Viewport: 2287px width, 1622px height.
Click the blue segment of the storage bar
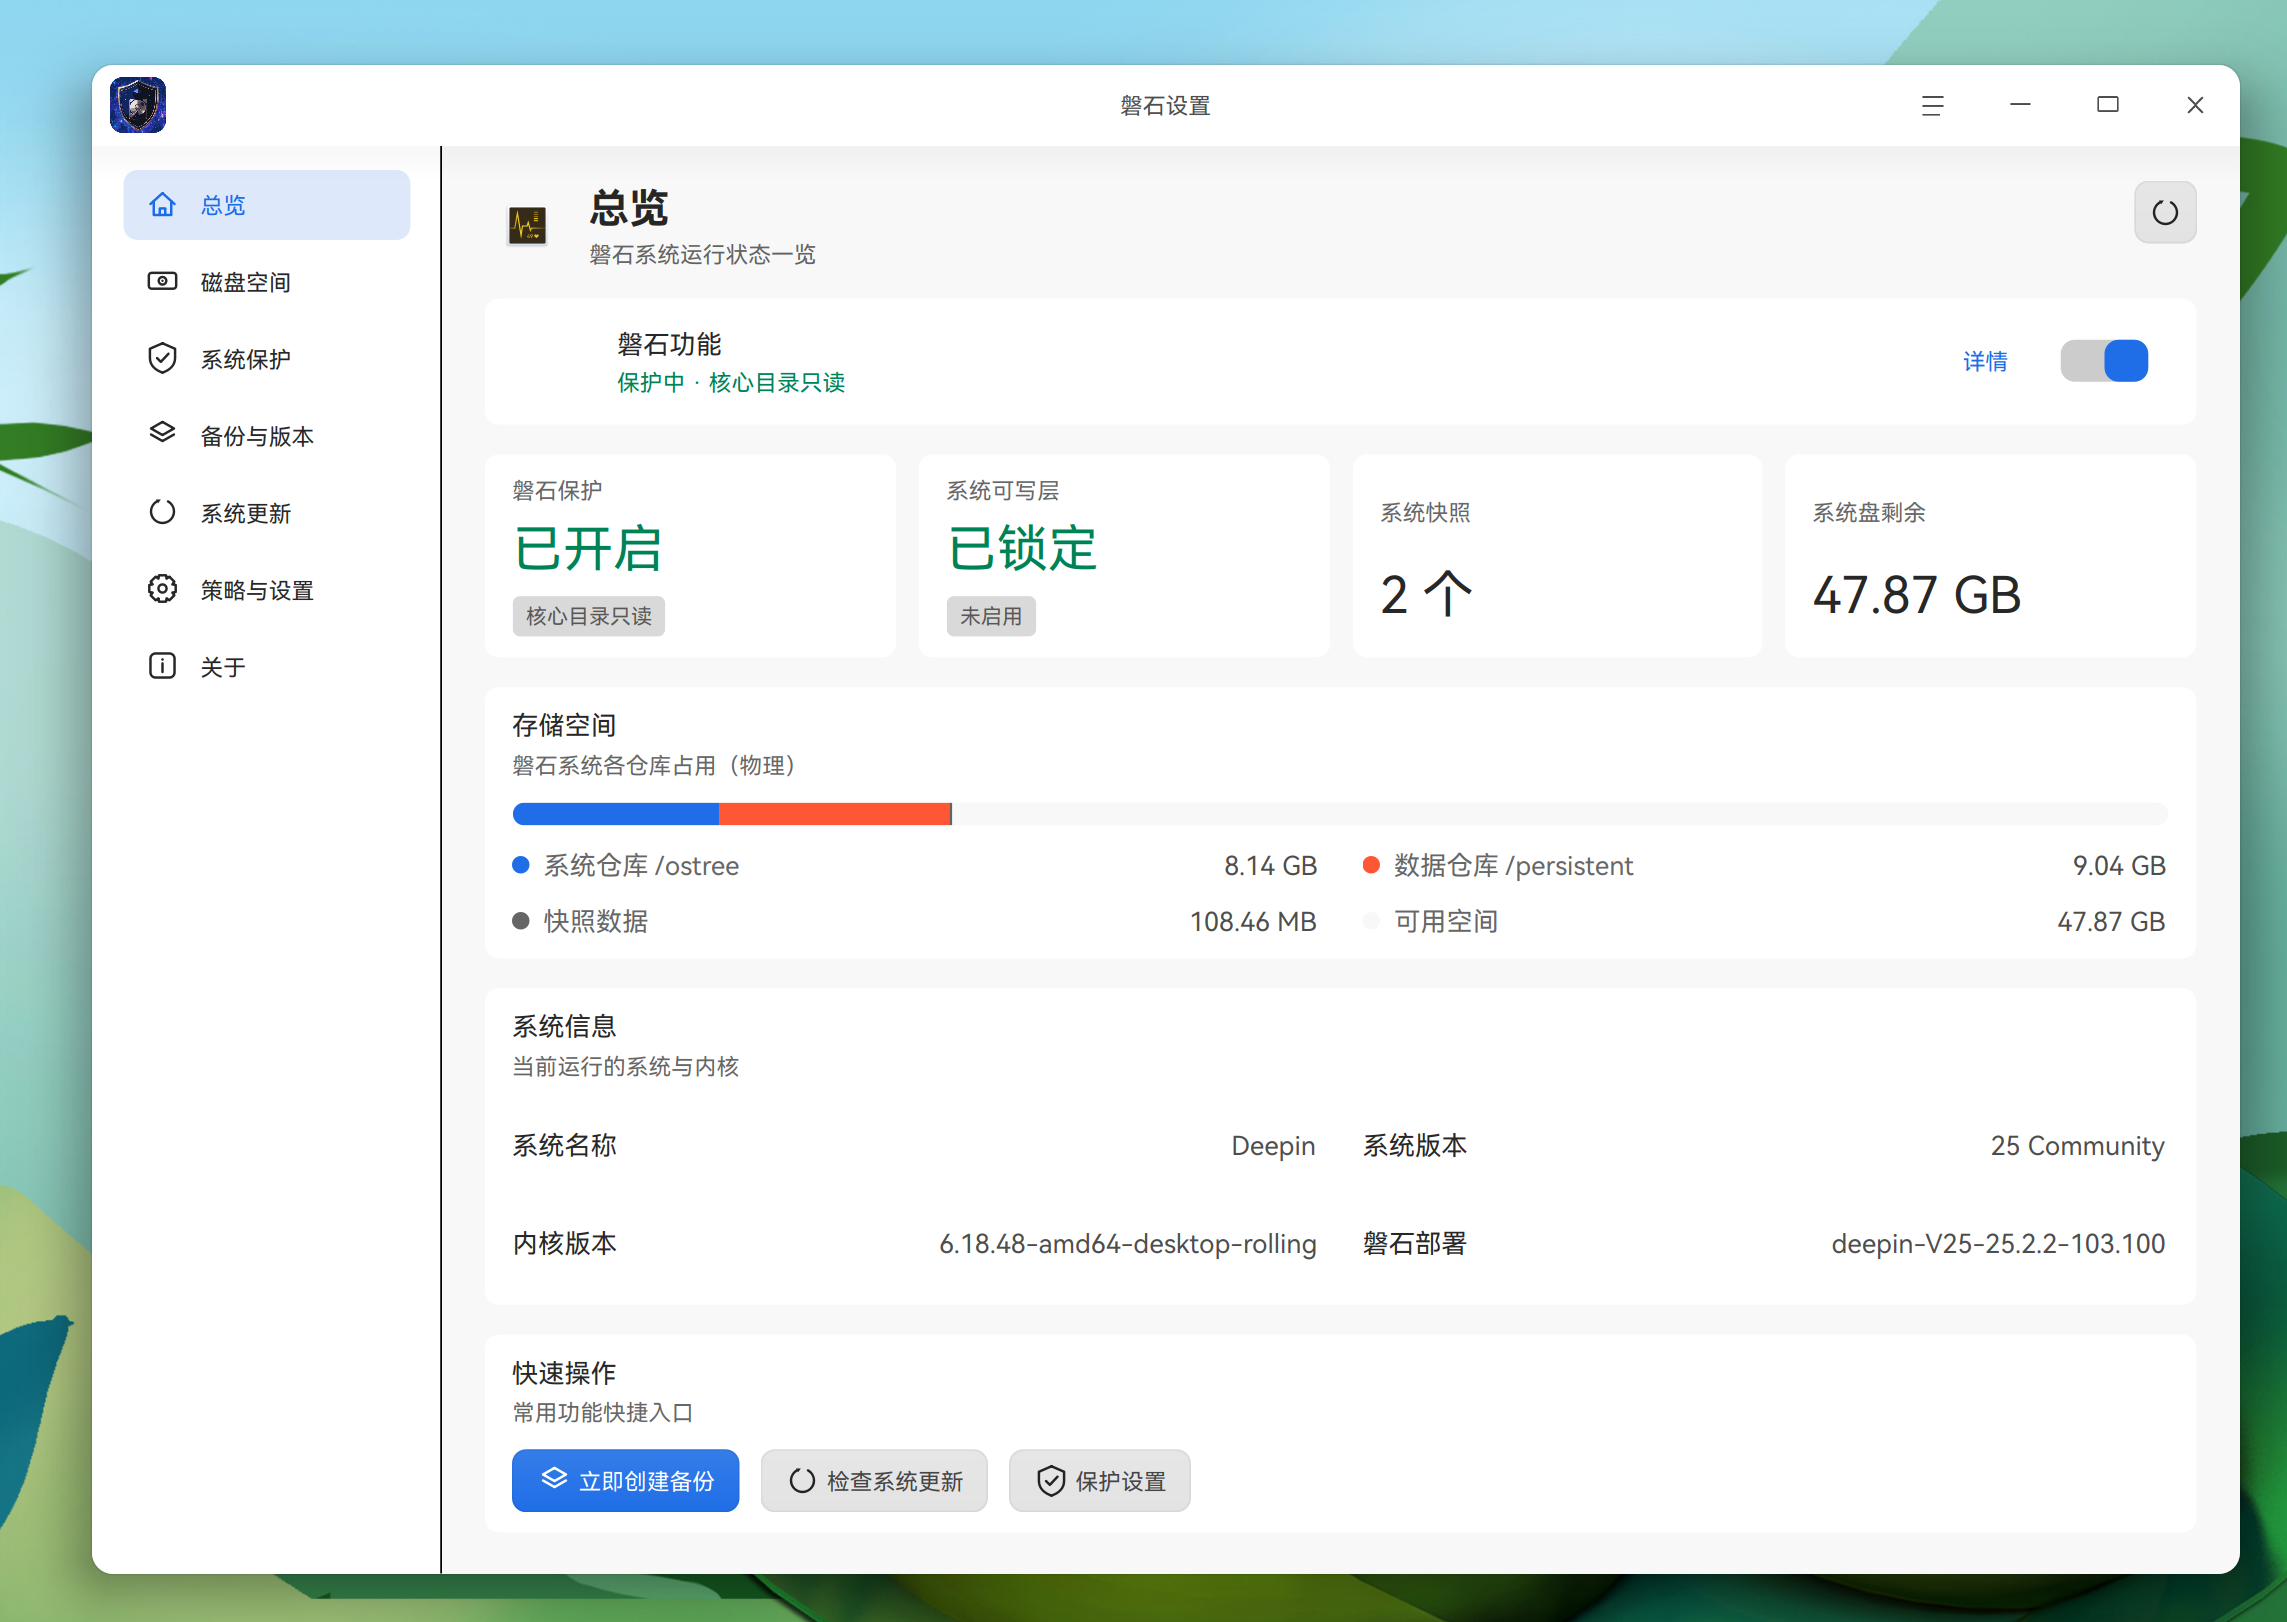coord(616,813)
